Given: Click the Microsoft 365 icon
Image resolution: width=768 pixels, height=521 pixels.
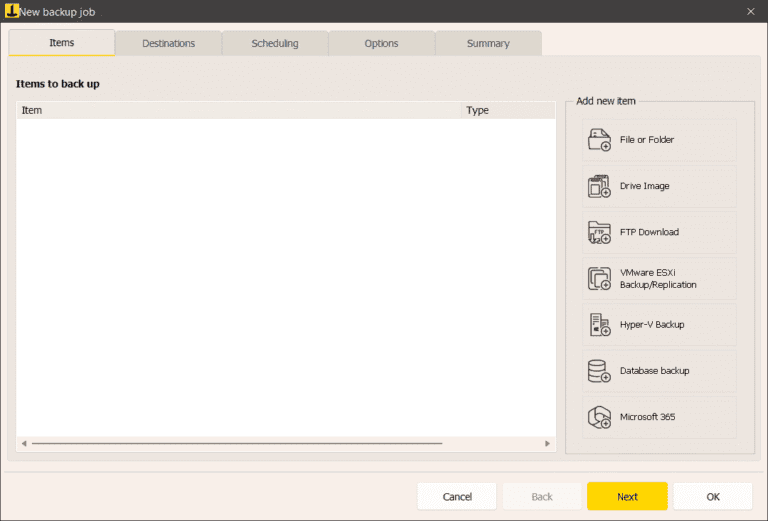Looking at the screenshot, I should pos(599,417).
